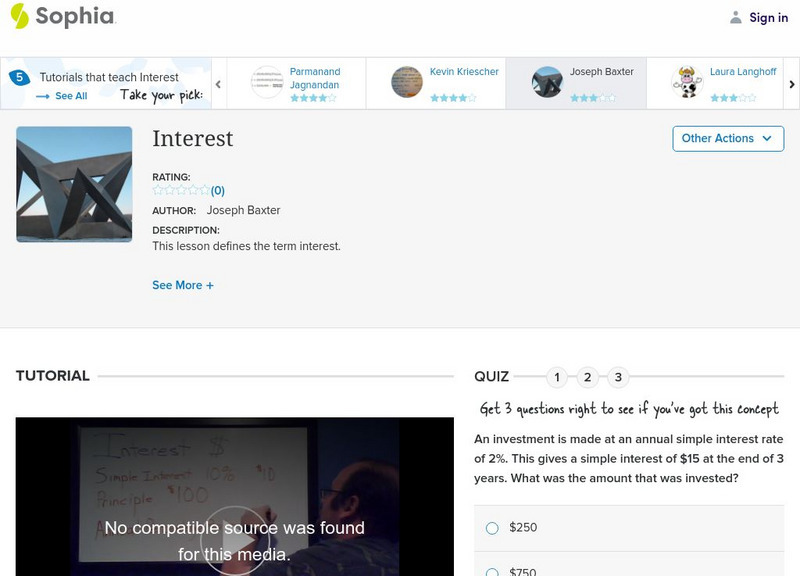Click the TUTORIAL section heading
The width and height of the screenshot is (800, 576).
tap(53, 376)
